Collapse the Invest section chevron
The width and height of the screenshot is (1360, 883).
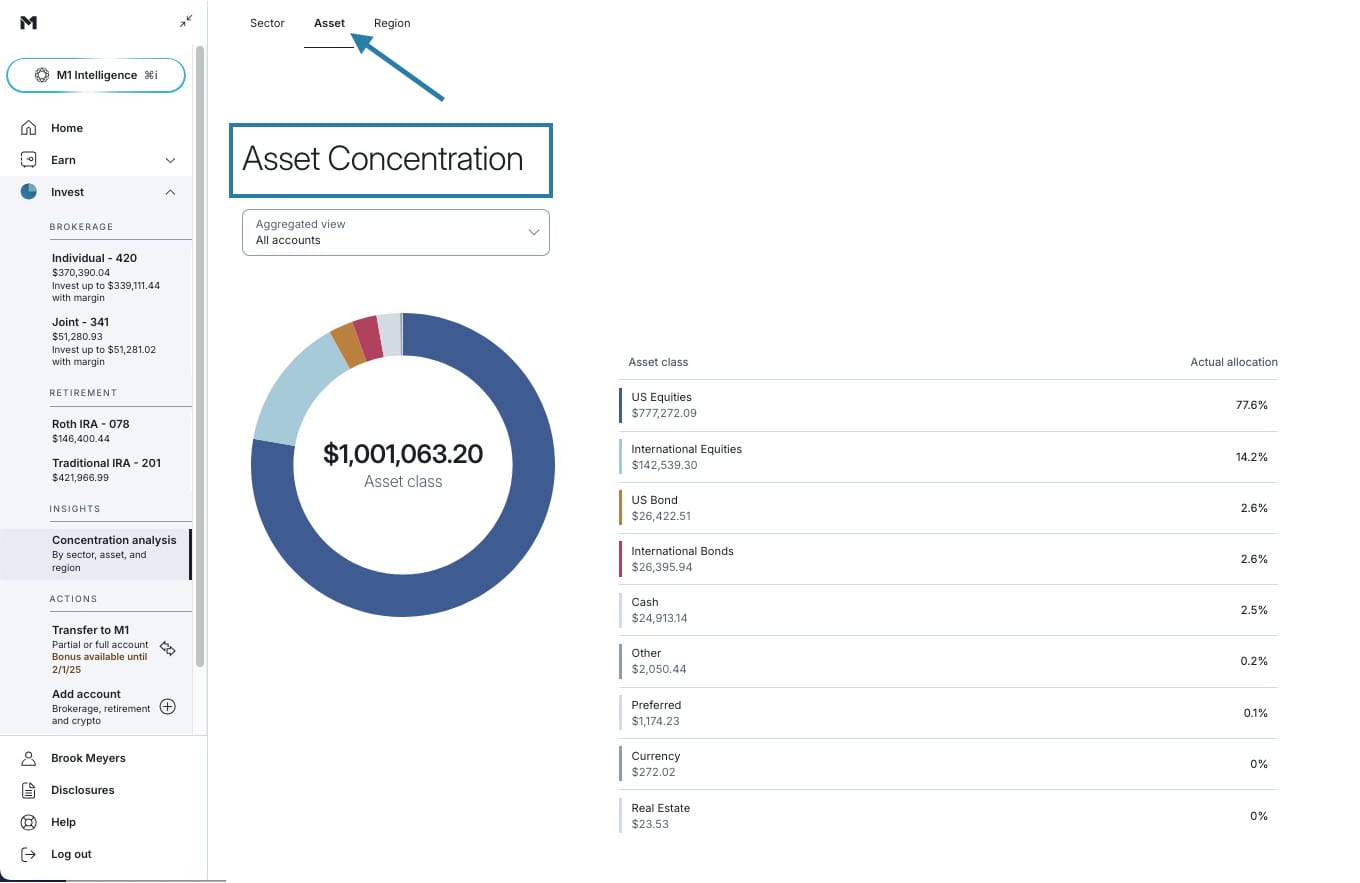tap(170, 192)
